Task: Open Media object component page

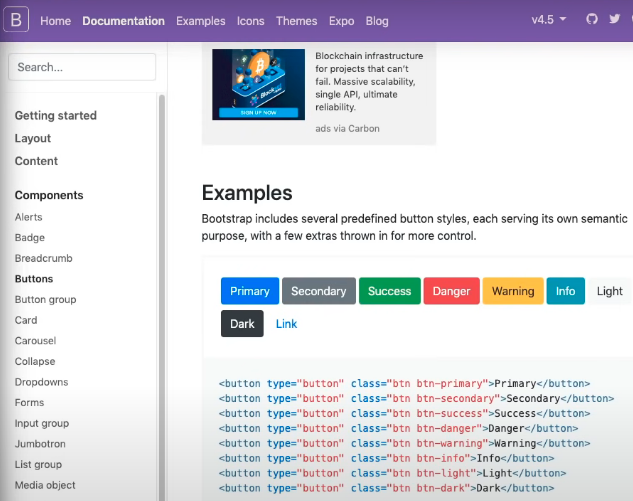Action: pos(45,485)
